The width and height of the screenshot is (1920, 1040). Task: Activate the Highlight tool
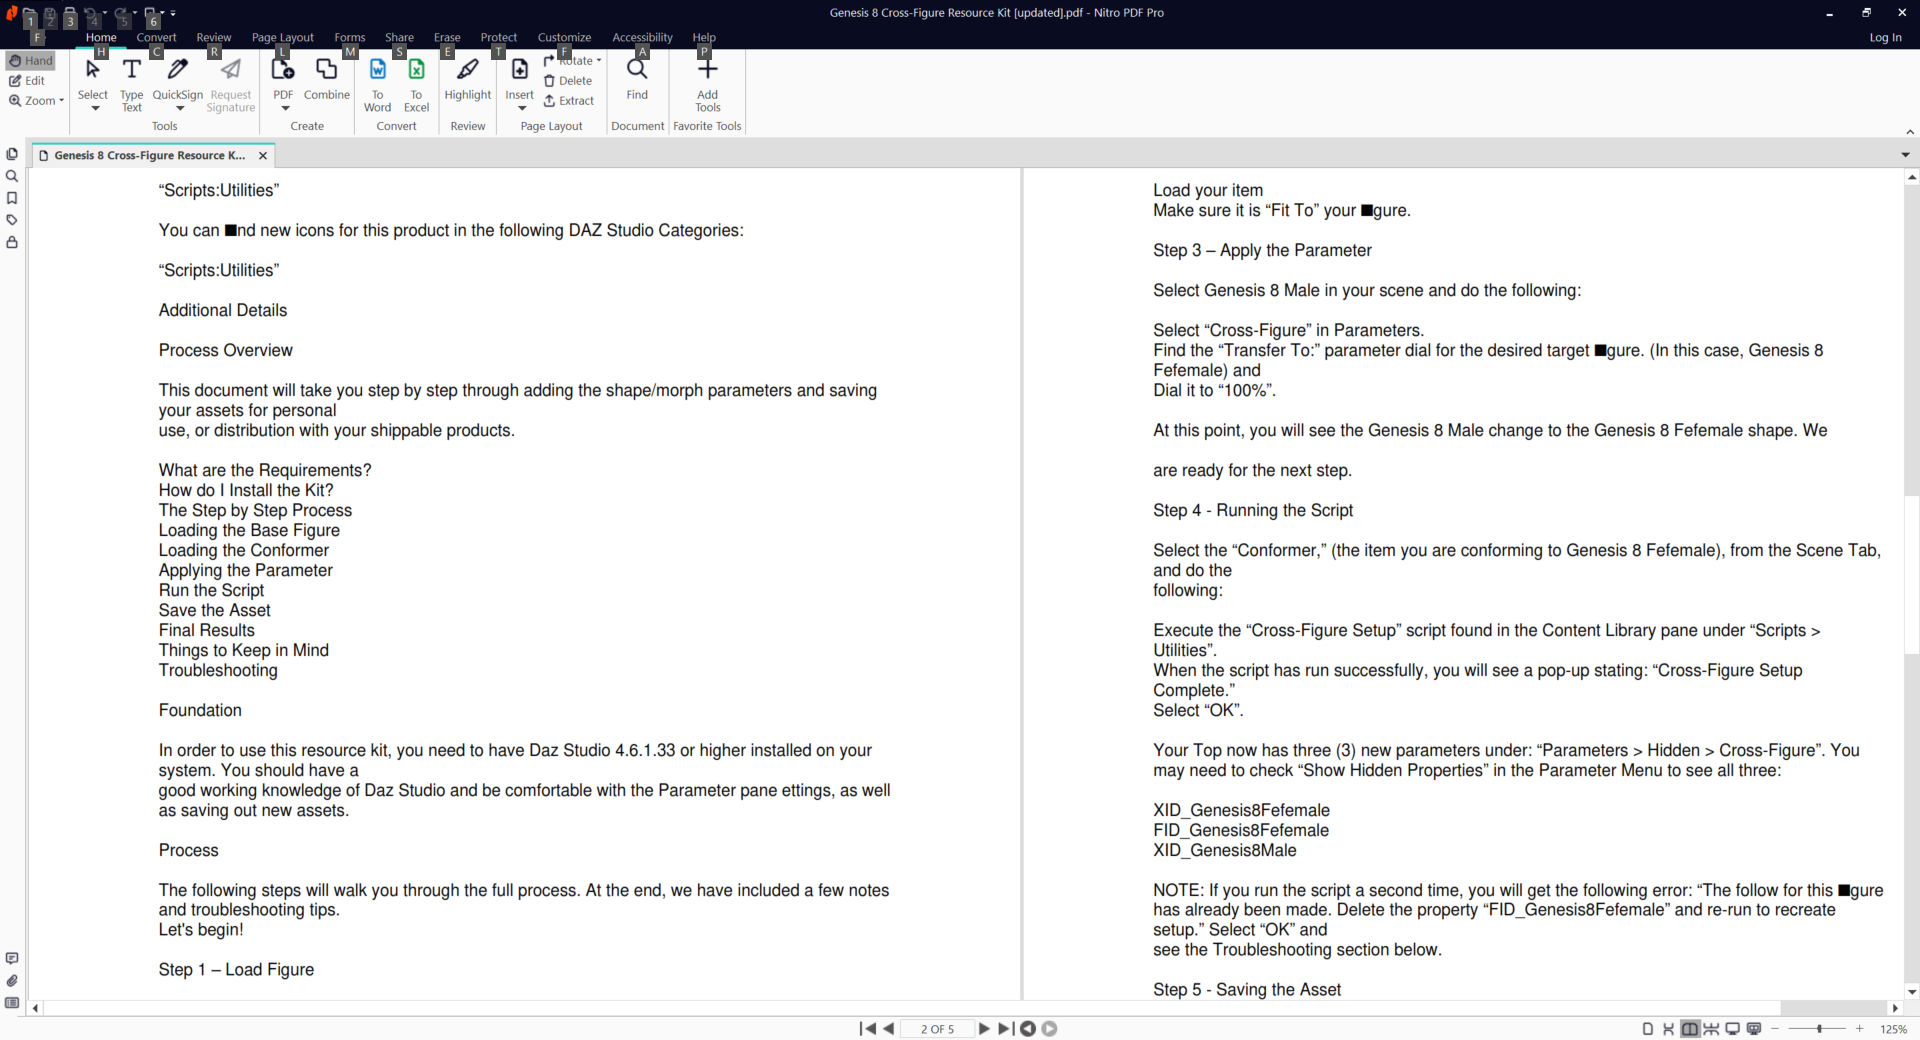[467, 80]
